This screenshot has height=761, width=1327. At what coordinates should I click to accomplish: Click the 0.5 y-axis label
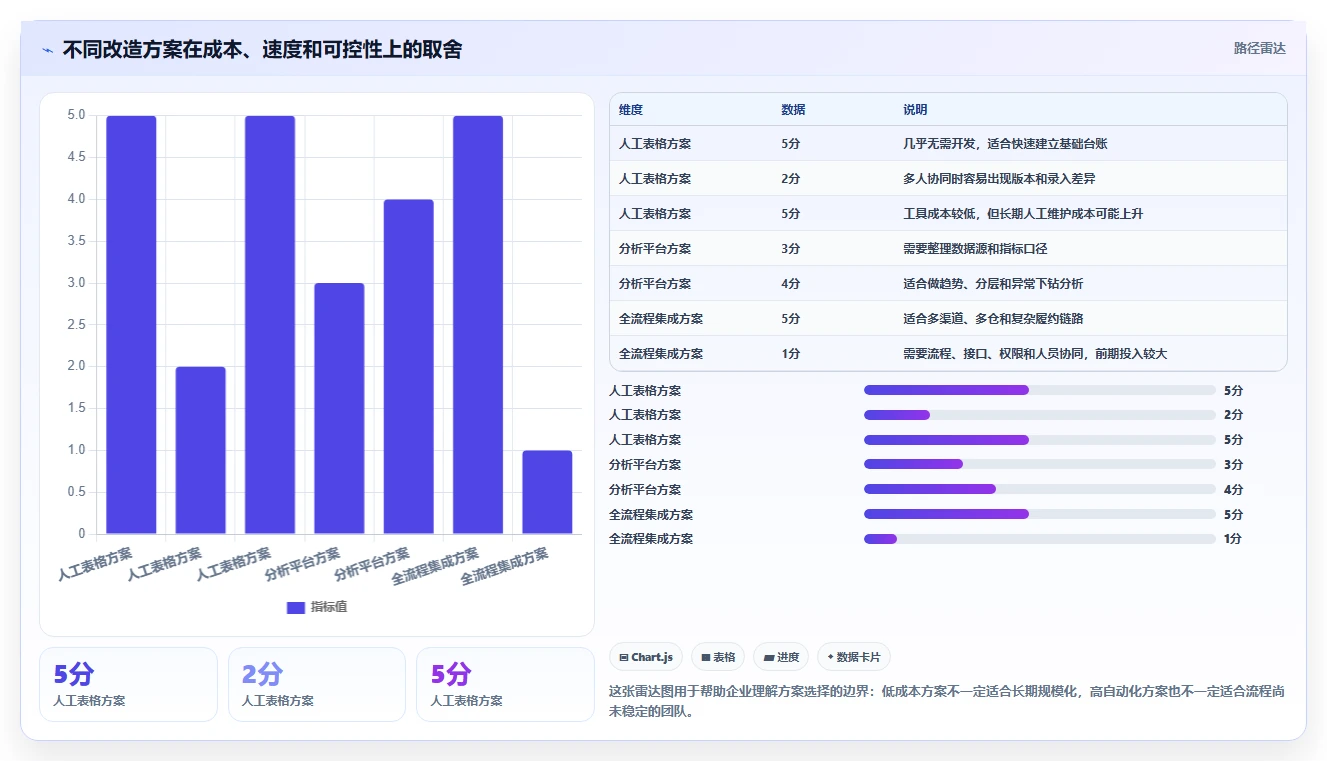[x=76, y=492]
